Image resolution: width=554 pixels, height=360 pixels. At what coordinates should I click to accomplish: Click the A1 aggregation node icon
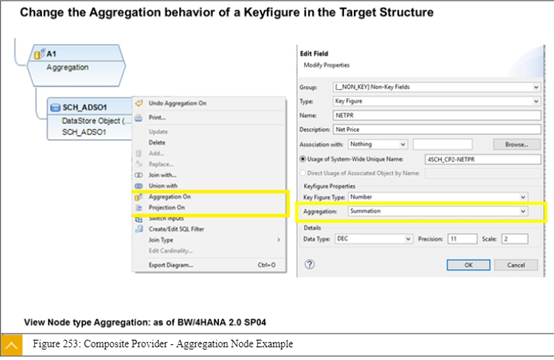39,54
